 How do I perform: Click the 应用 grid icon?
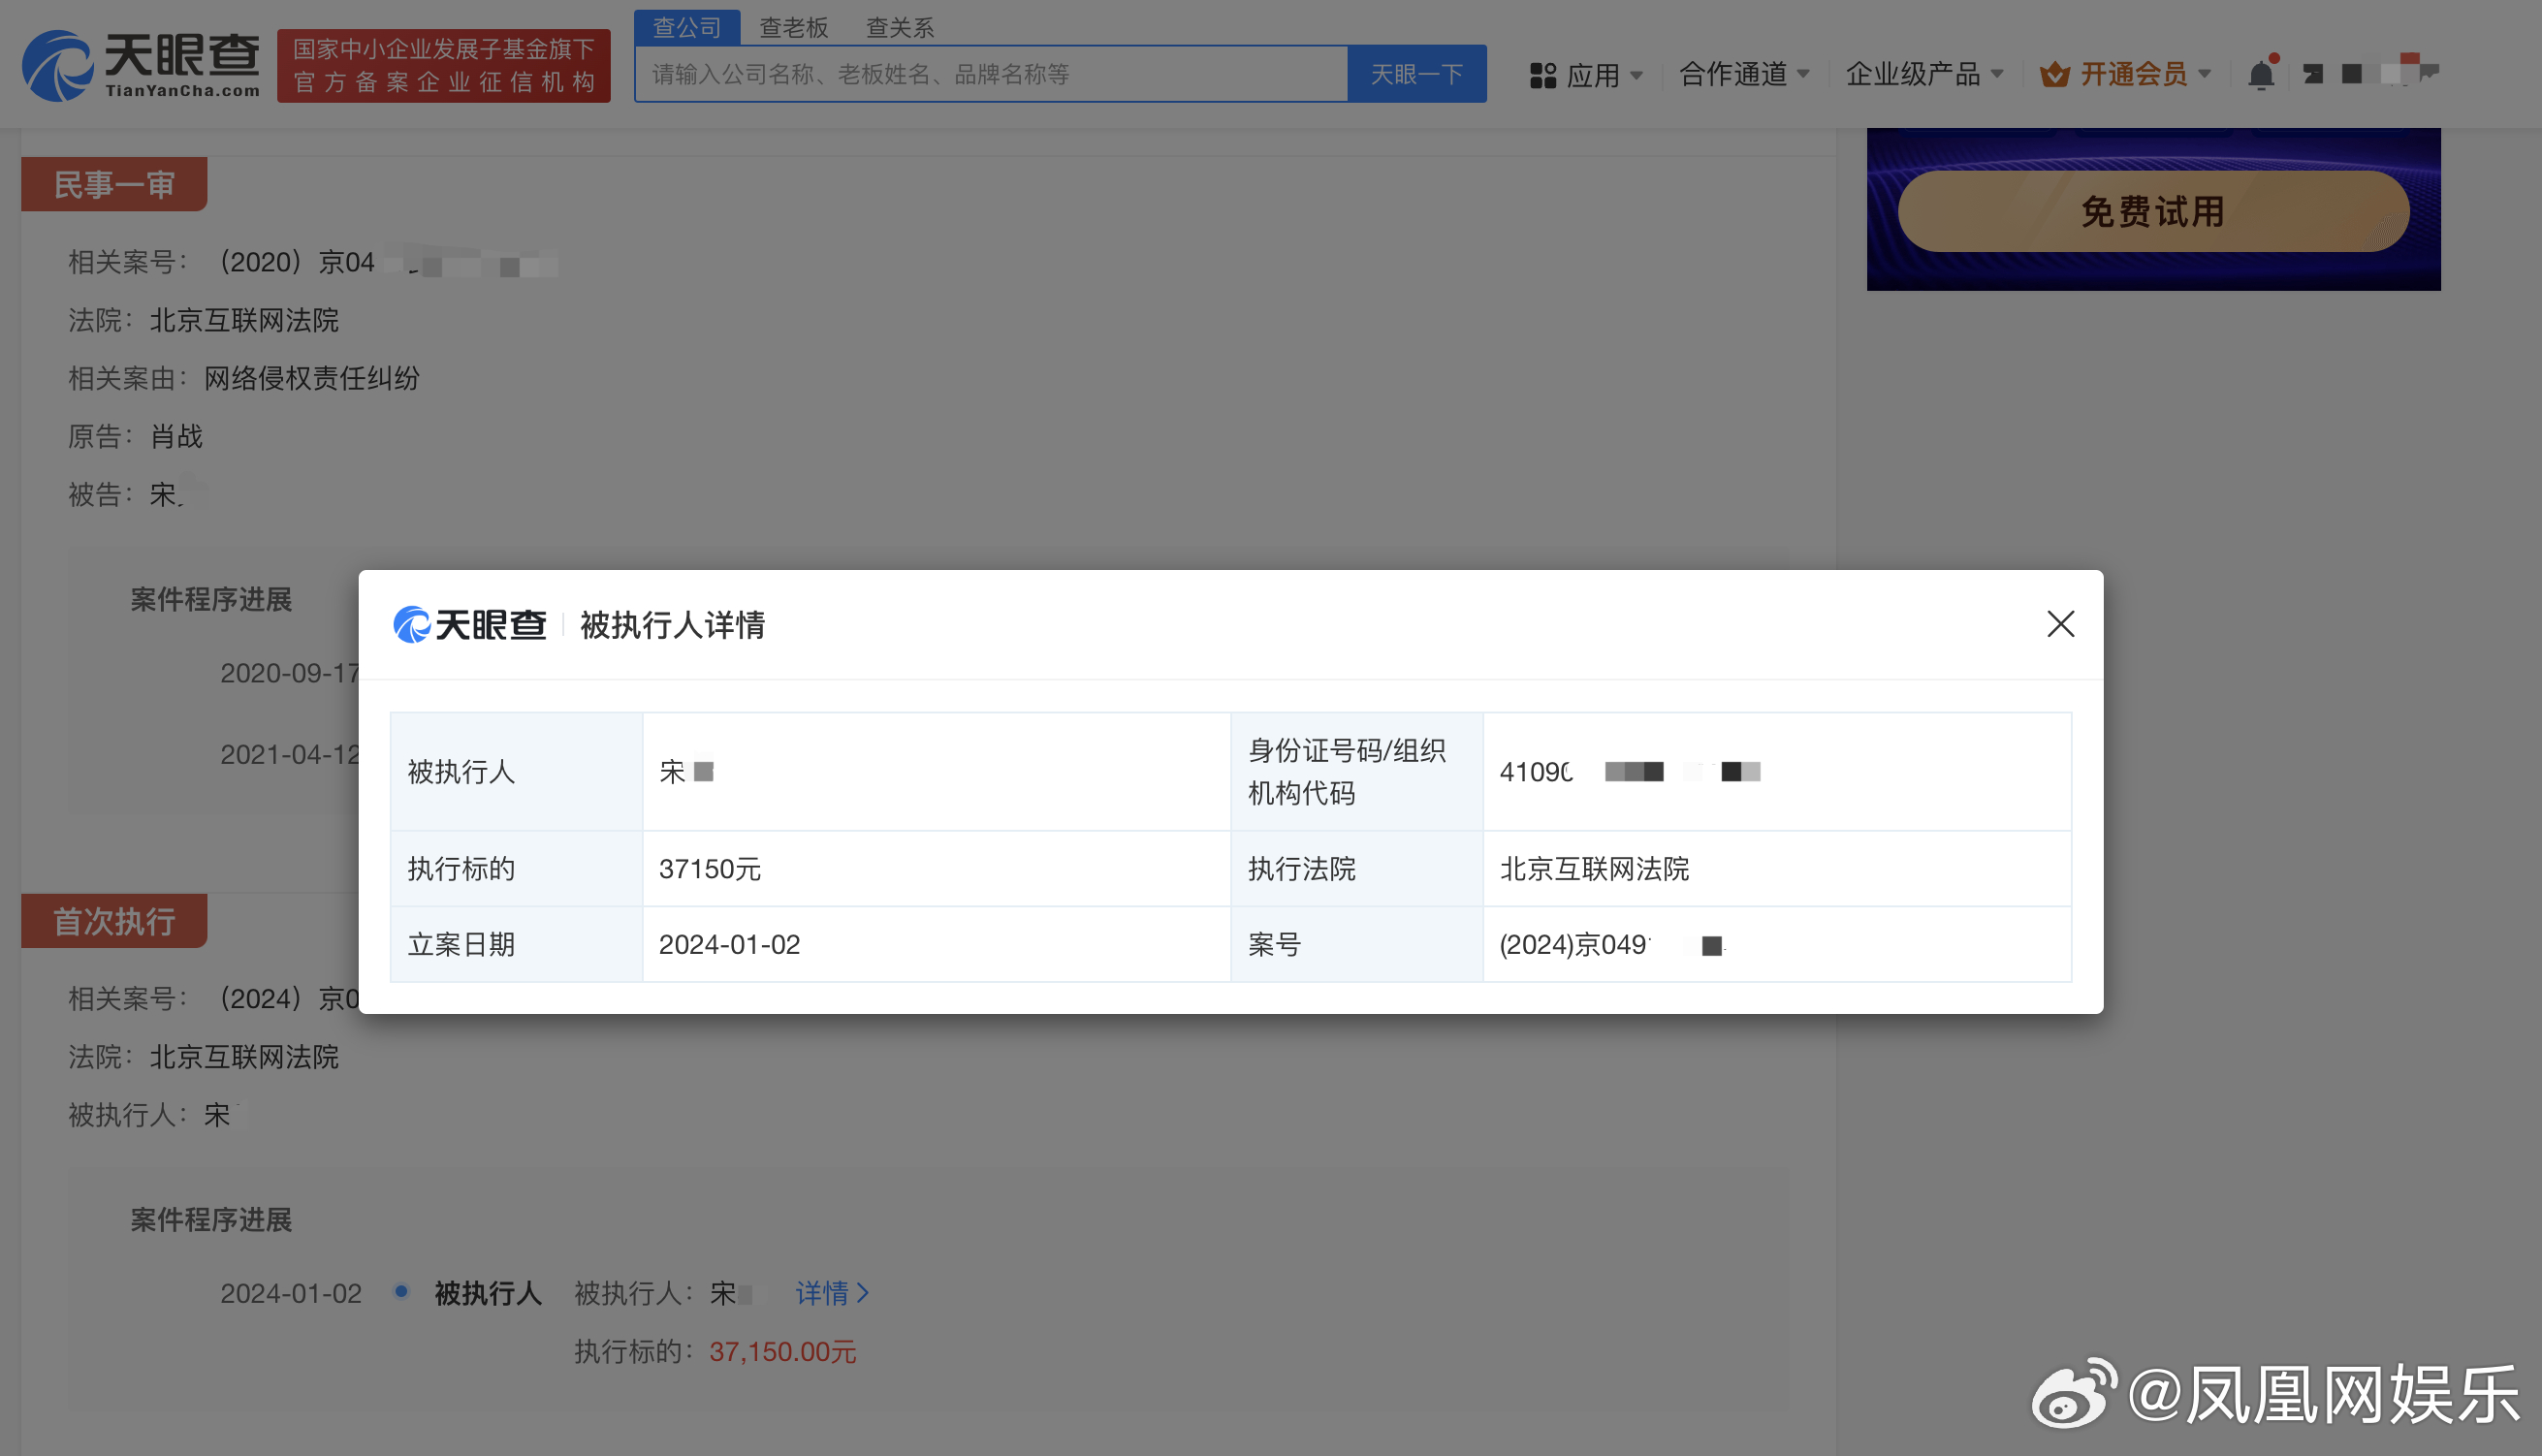pyautogui.click(x=1542, y=75)
